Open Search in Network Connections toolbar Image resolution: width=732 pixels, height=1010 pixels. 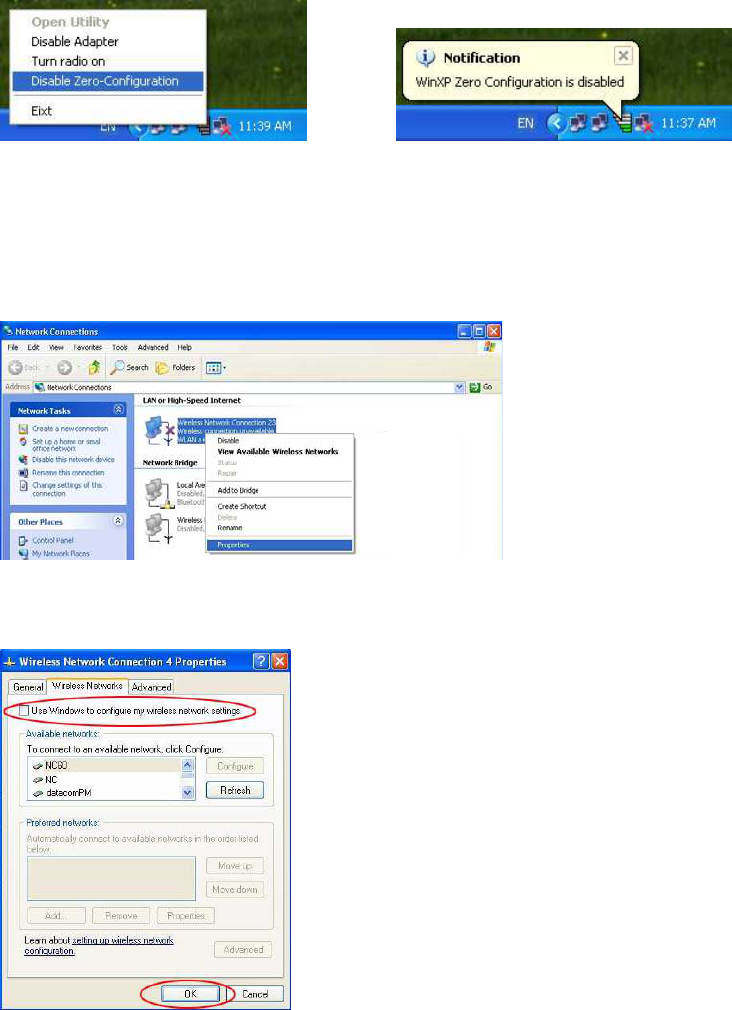130,367
